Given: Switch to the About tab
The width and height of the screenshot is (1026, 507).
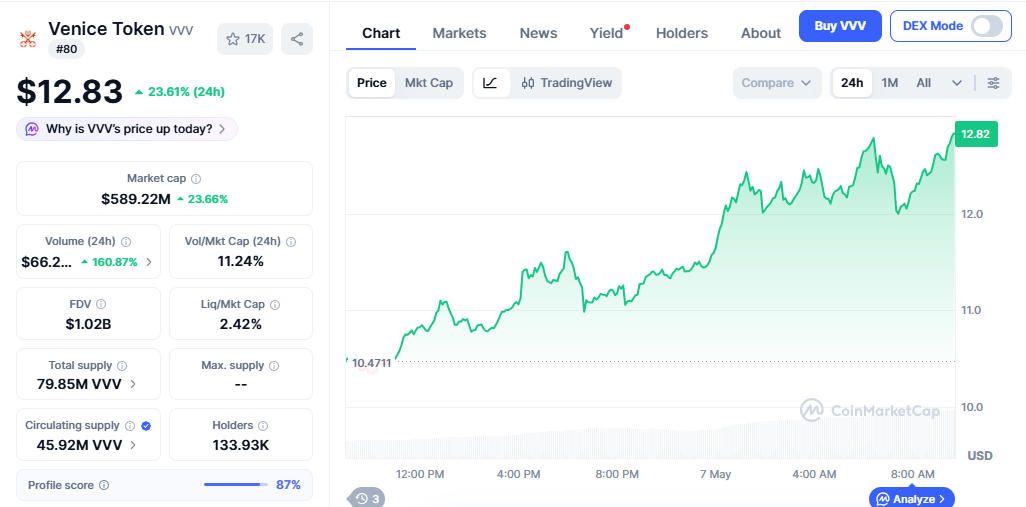Looking at the screenshot, I should 761,33.
